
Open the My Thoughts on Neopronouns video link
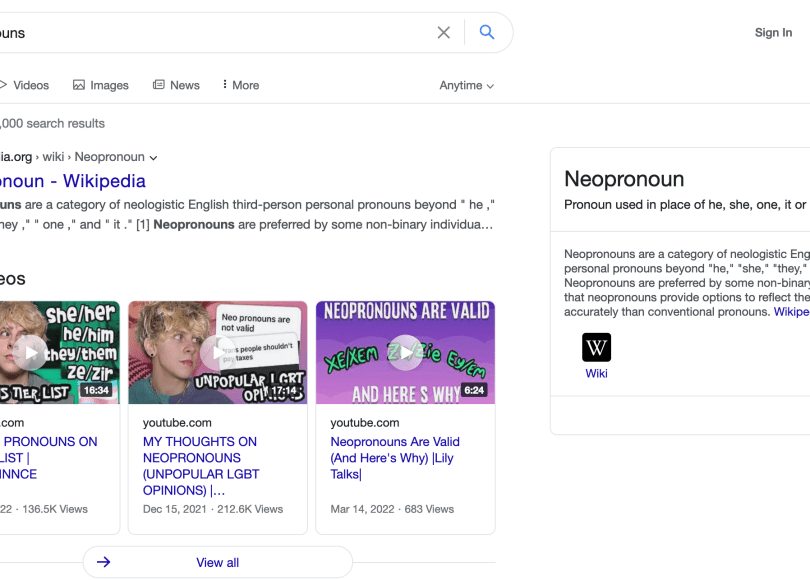[x=200, y=465]
